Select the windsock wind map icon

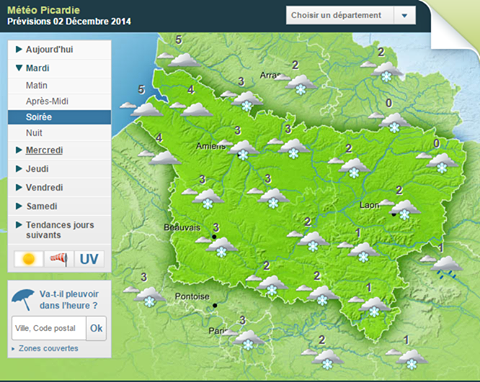point(59,259)
